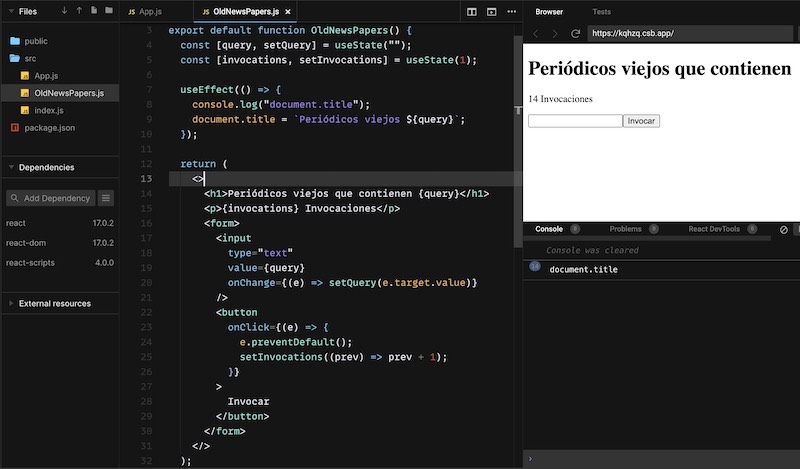The width and height of the screenshot is (800, 469).
Task: Expand the External resources section
Action: coord(11,303)
